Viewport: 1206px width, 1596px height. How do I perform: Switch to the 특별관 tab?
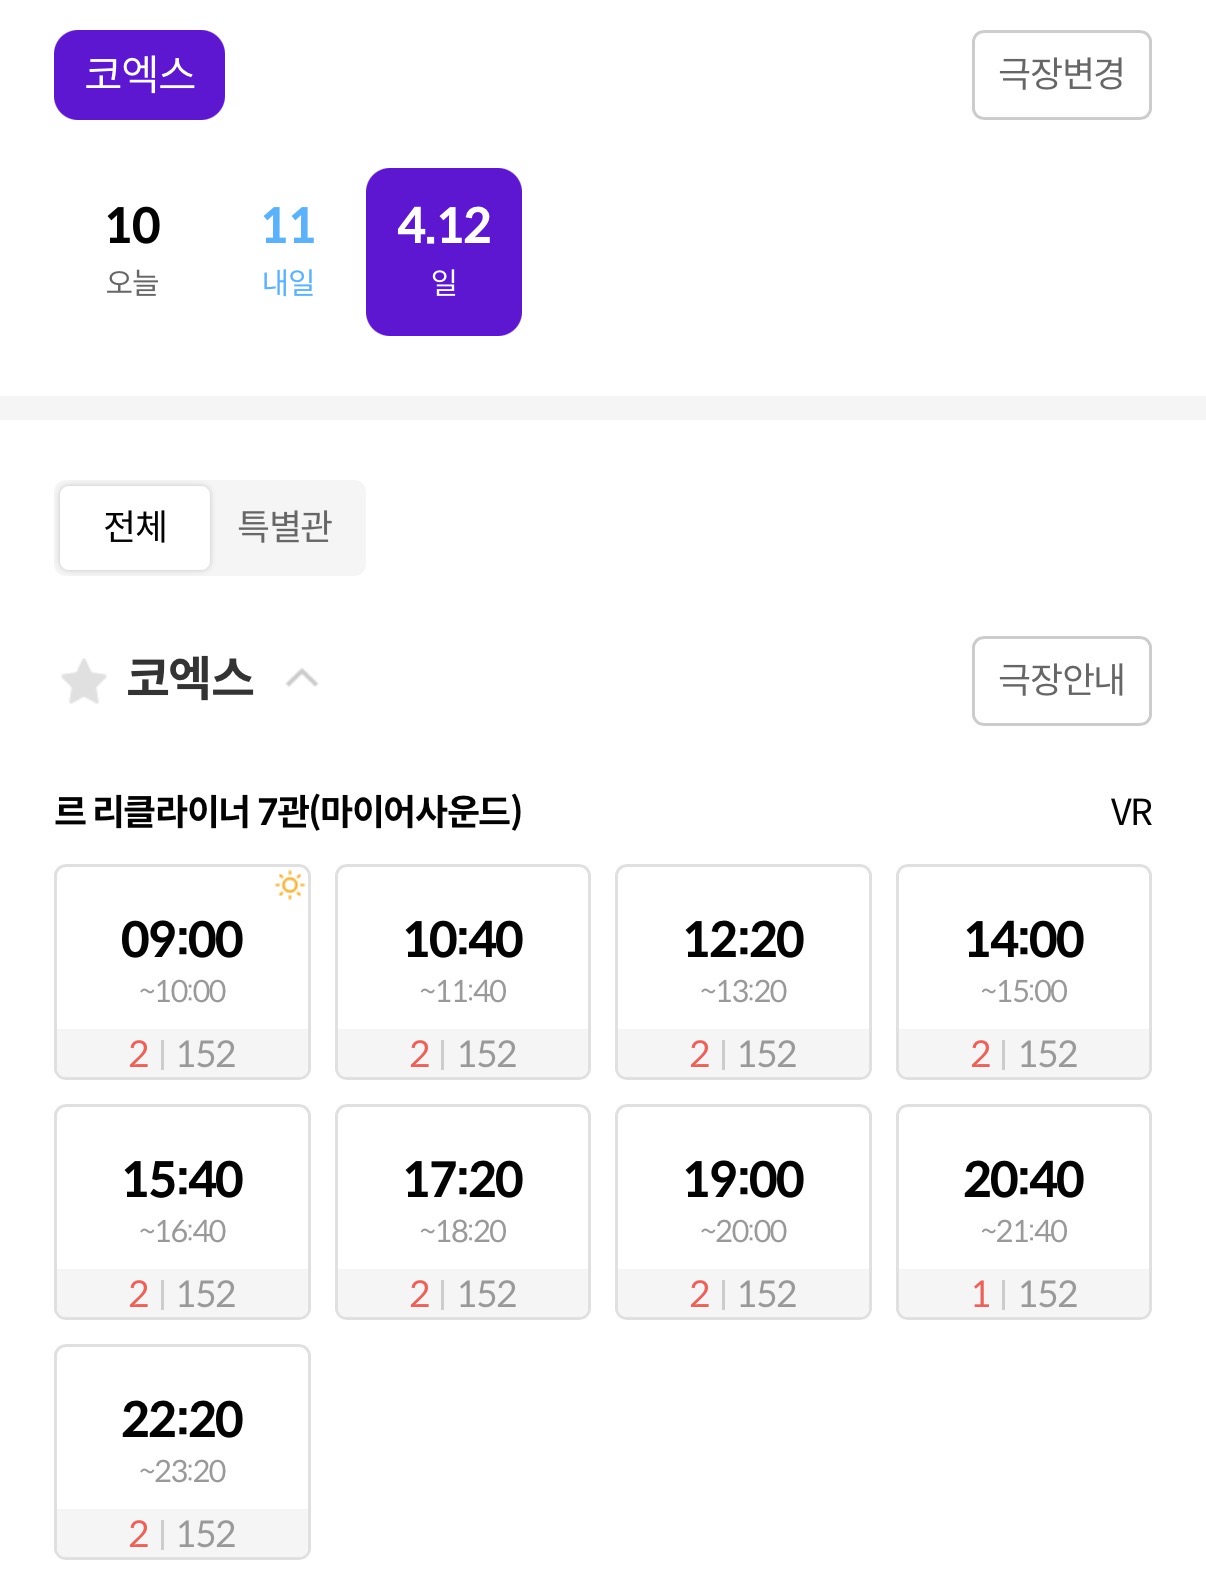click(285, 527)
